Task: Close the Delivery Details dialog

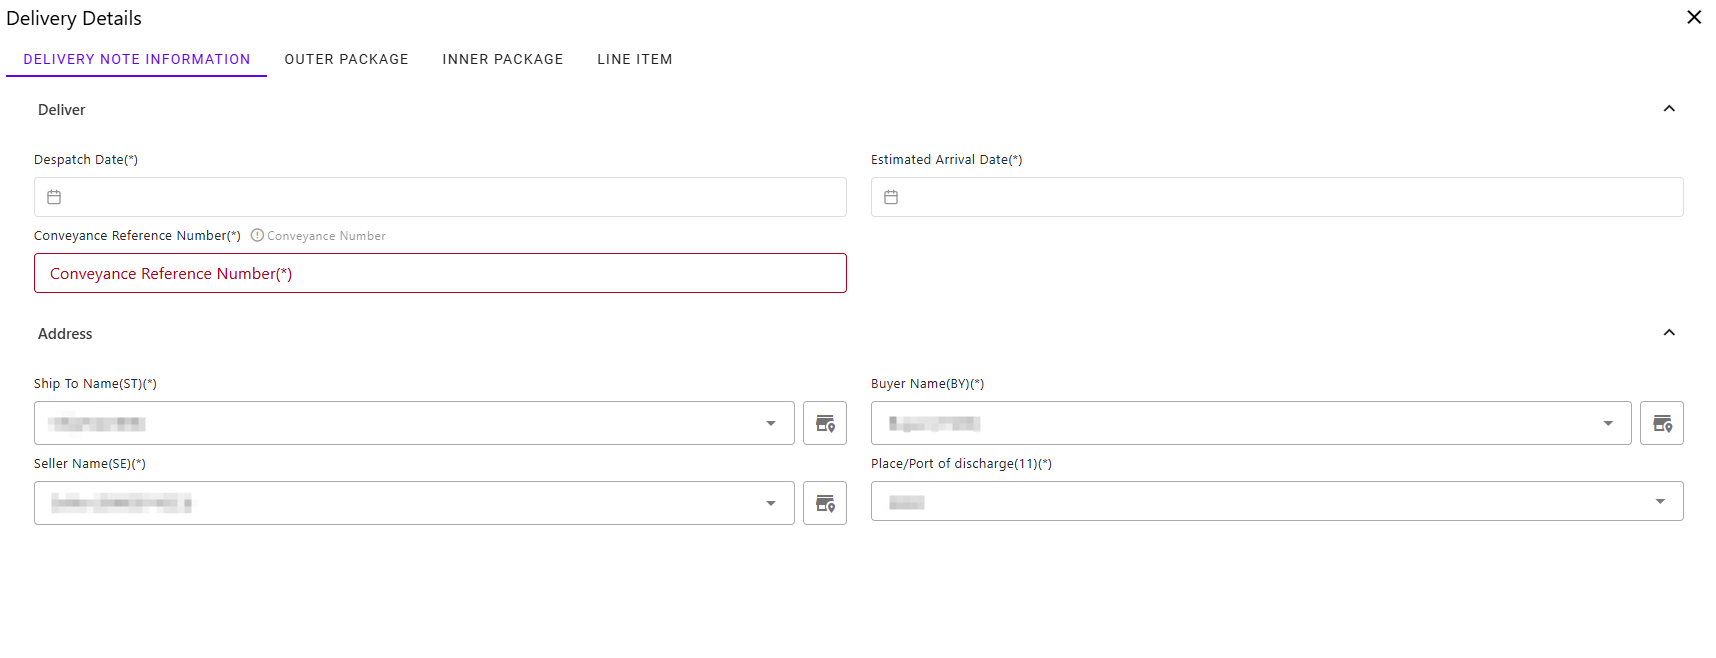Action: (1693, 17)
